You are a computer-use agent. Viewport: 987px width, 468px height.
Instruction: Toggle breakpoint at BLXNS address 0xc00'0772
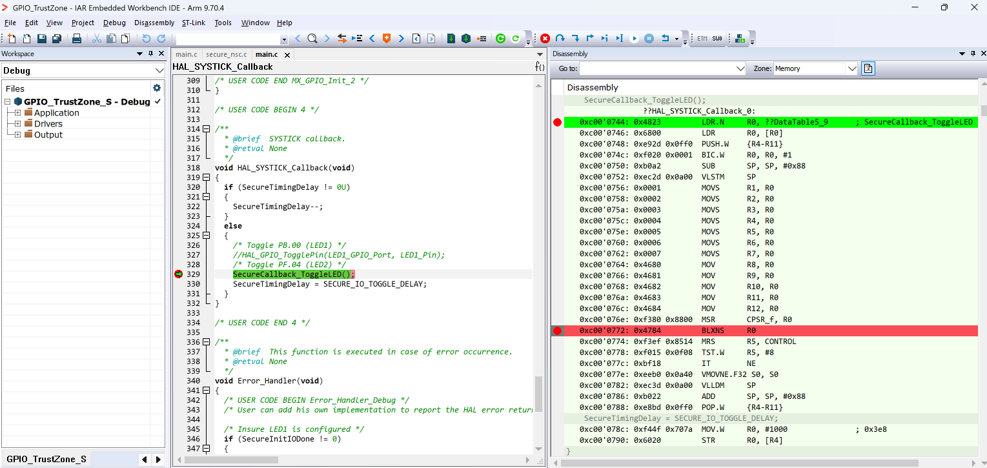(556, 331)
